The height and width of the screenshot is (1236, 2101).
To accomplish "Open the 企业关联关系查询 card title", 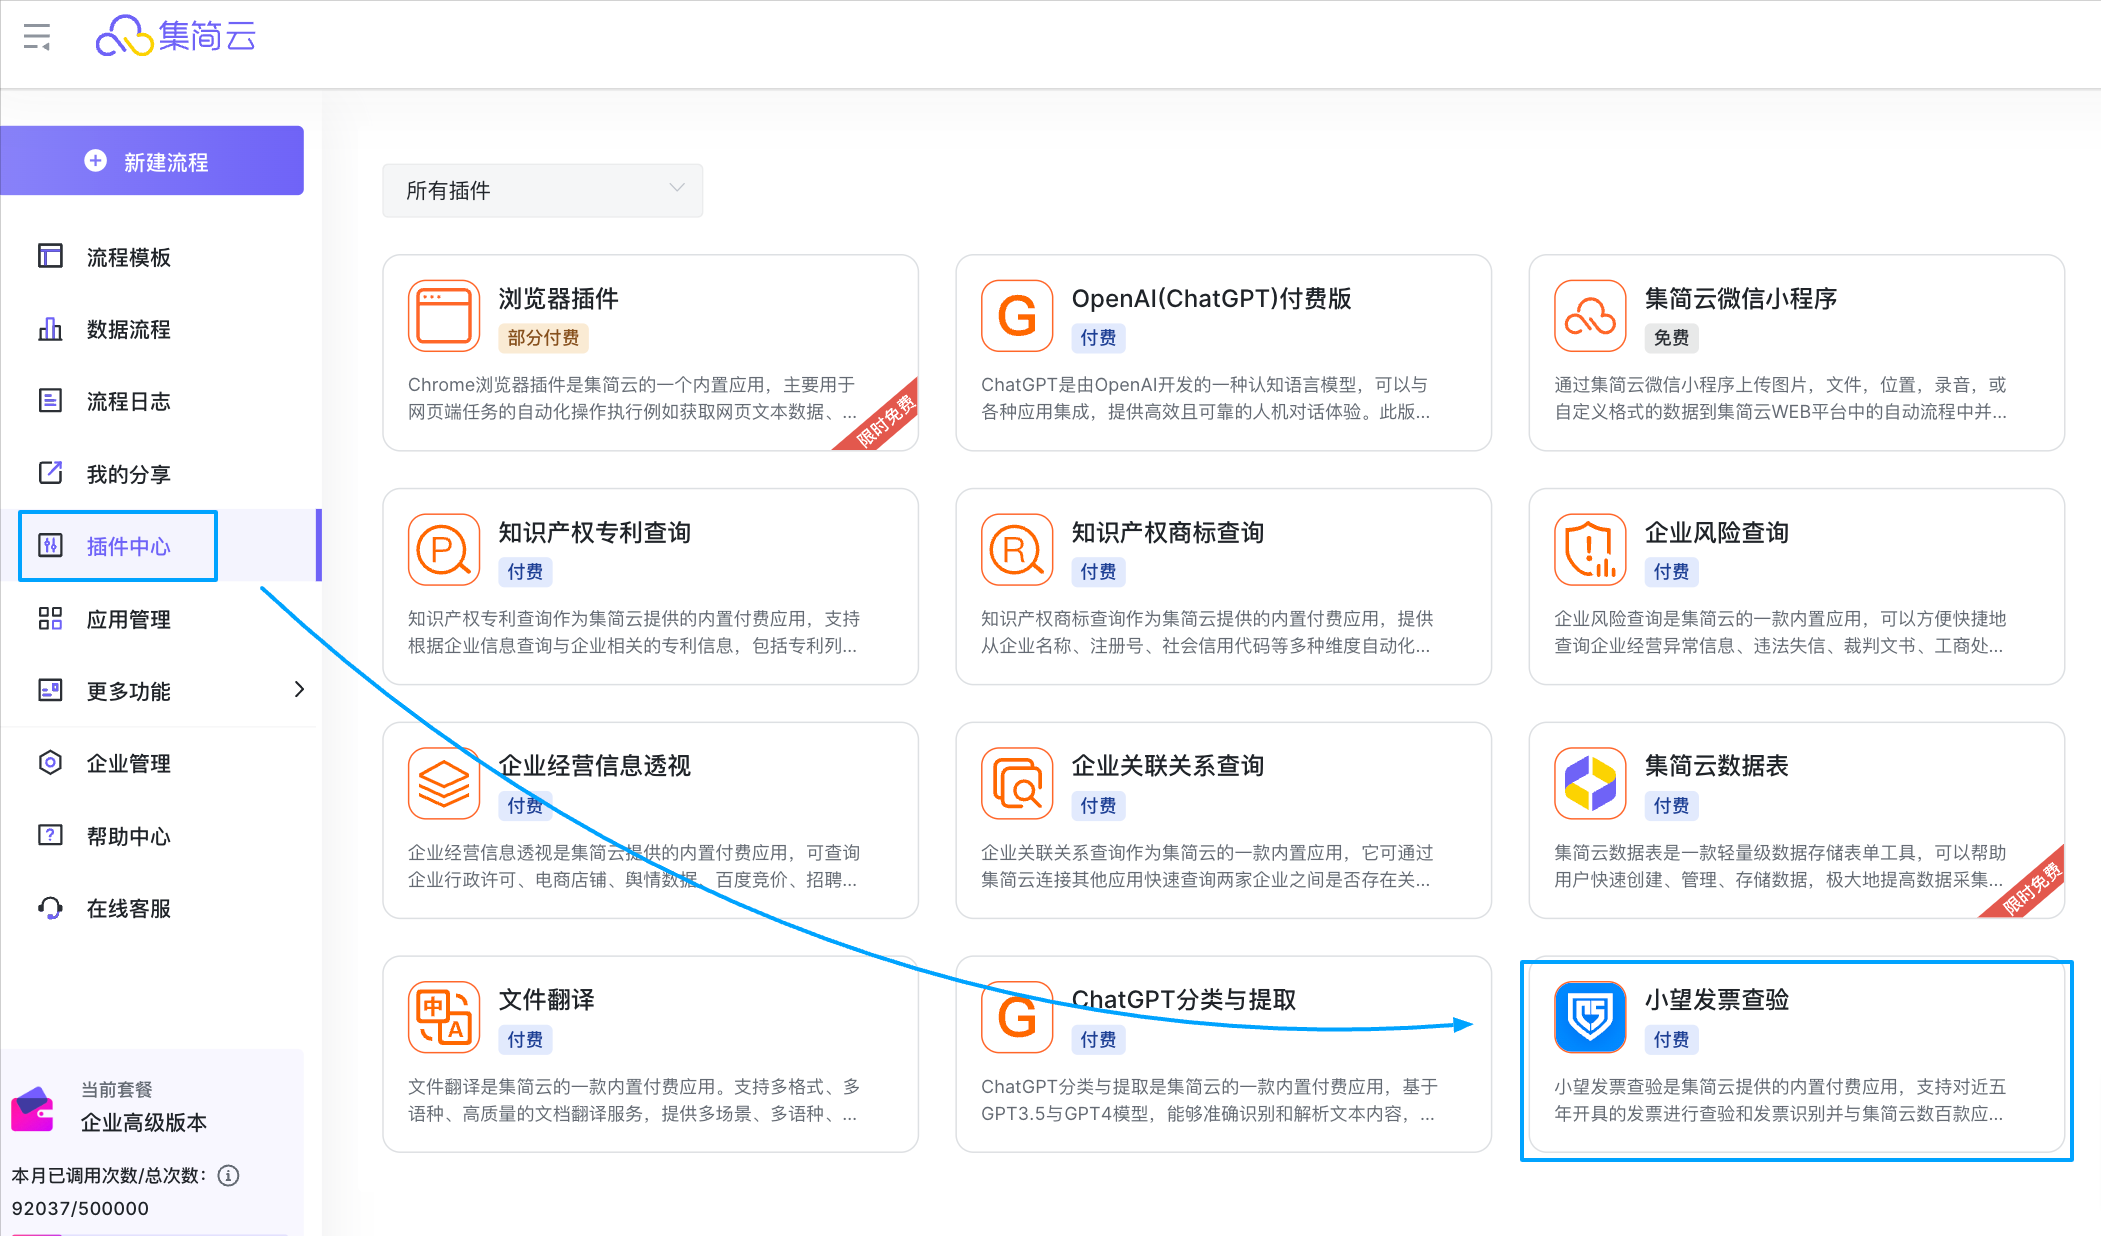I will [1167, 765].
